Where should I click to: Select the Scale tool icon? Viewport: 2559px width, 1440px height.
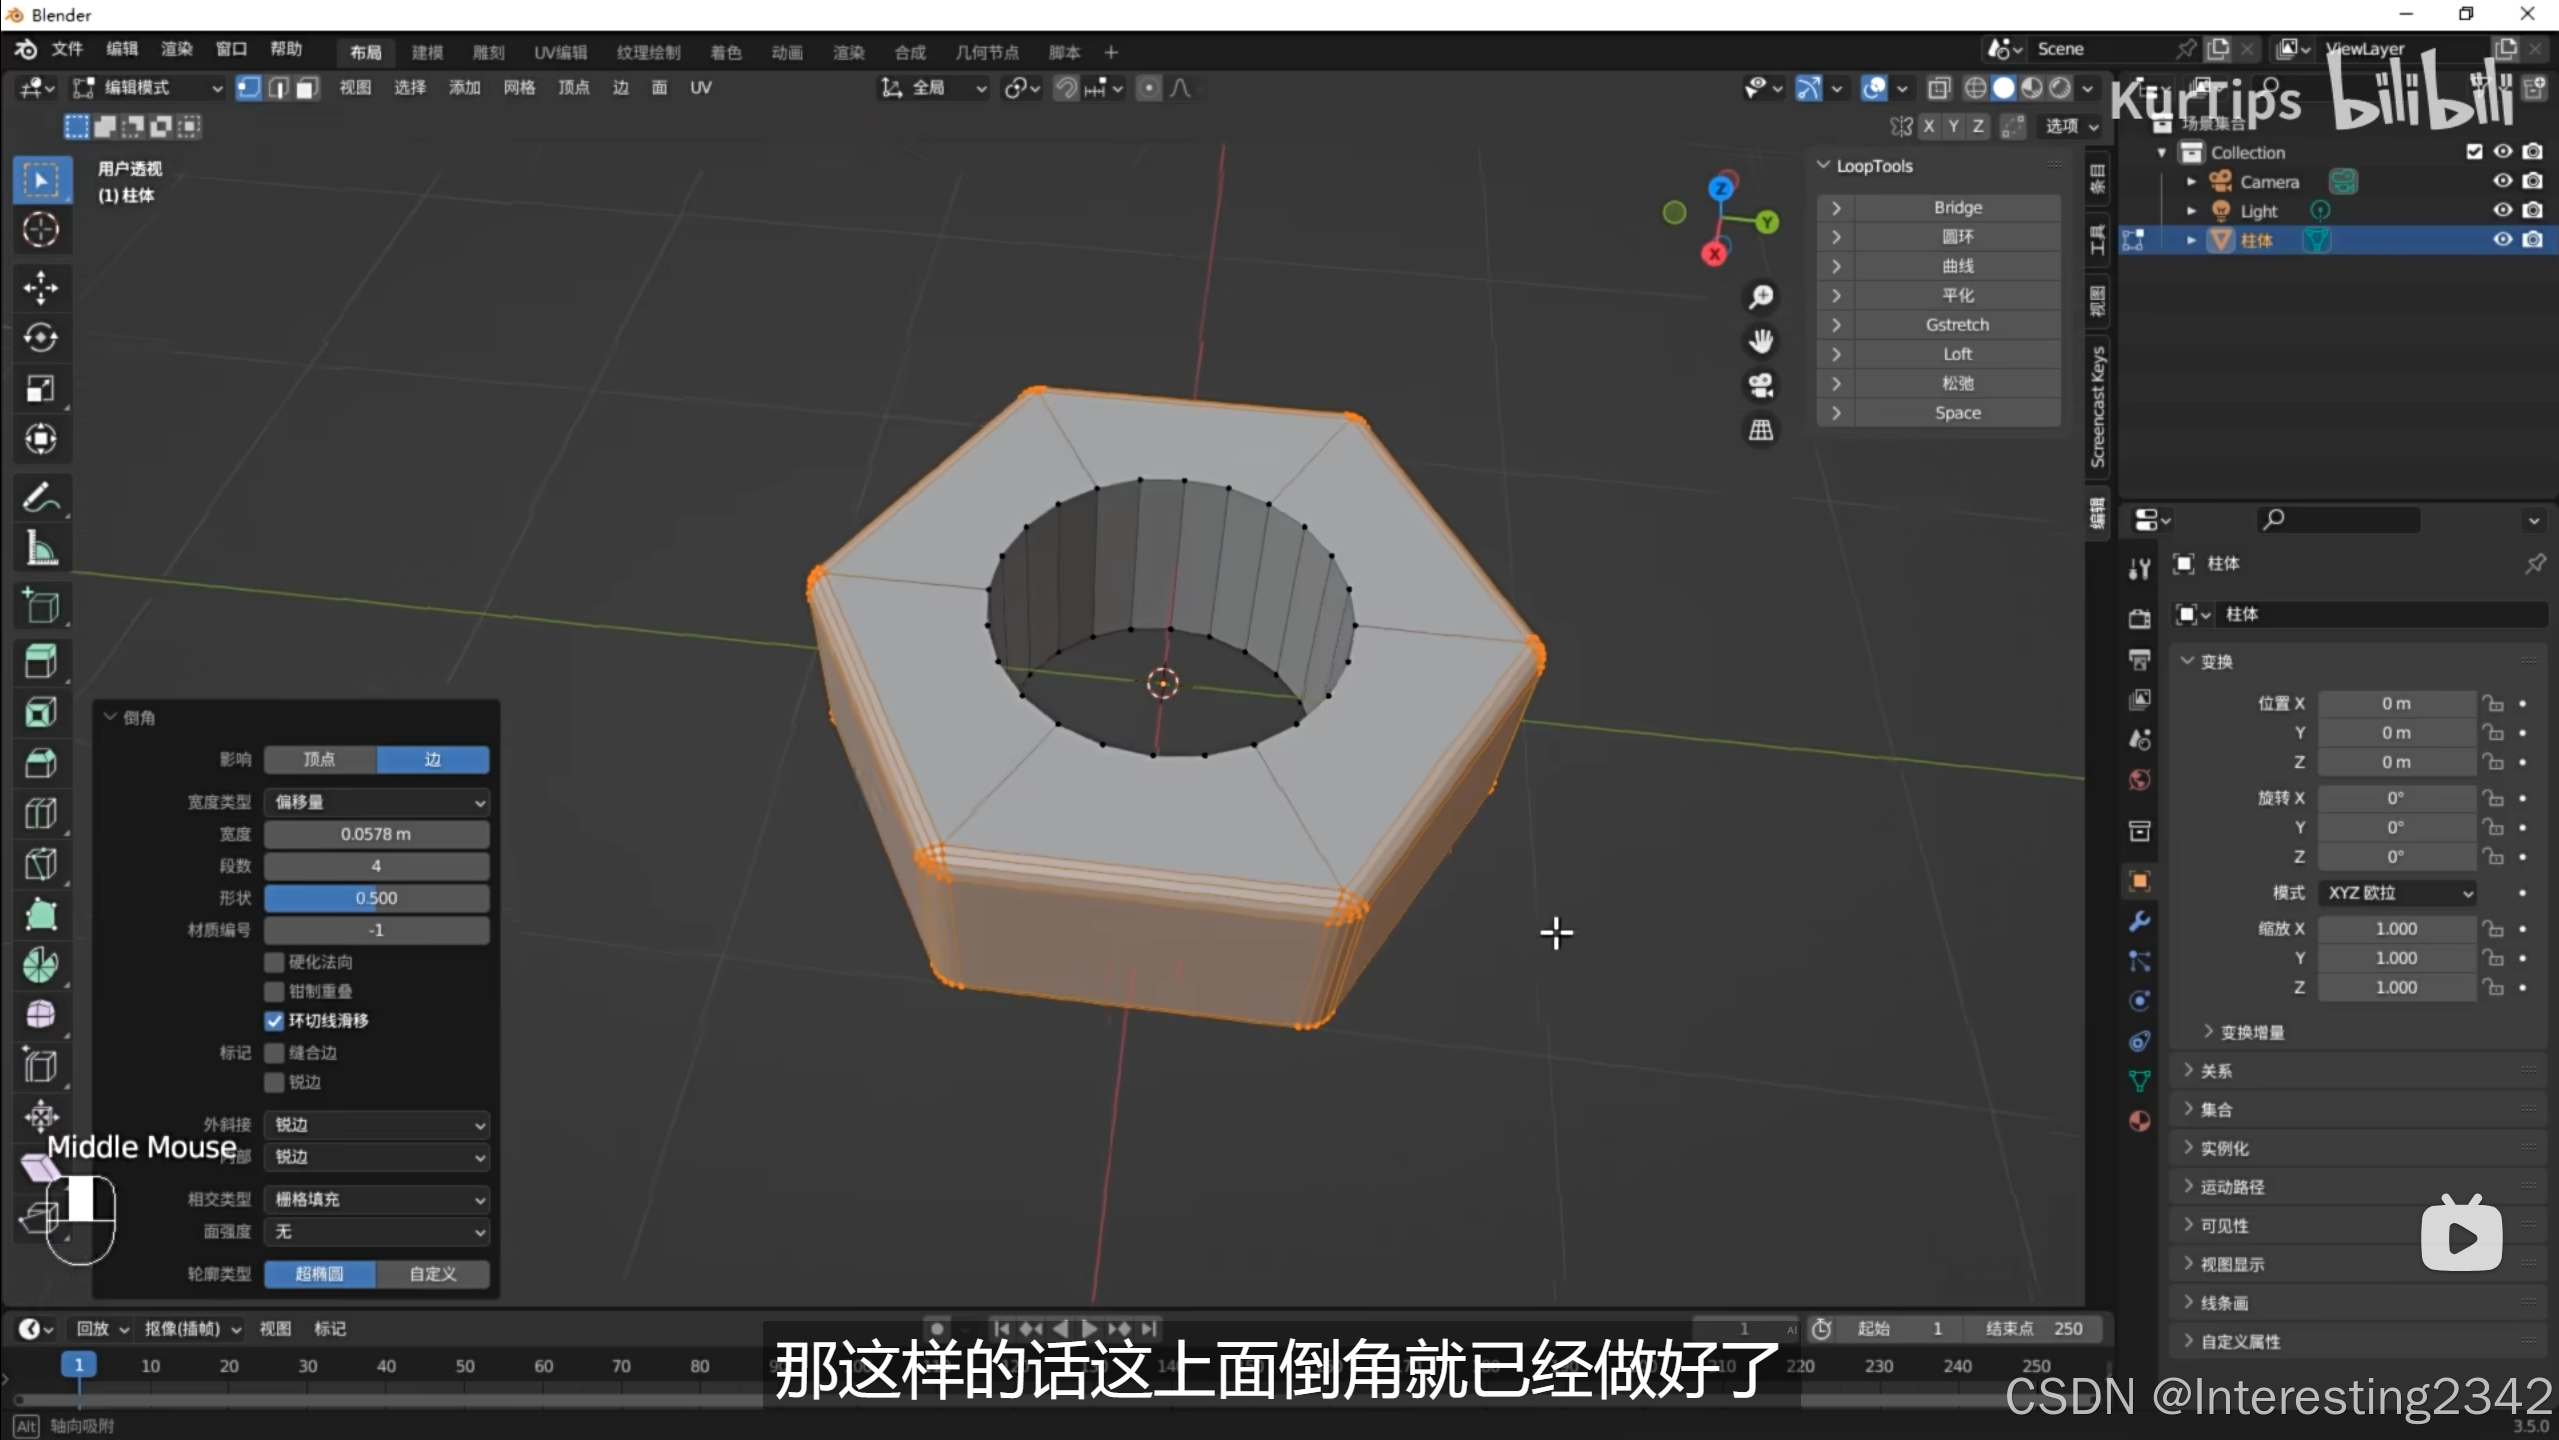coord(40,389)
